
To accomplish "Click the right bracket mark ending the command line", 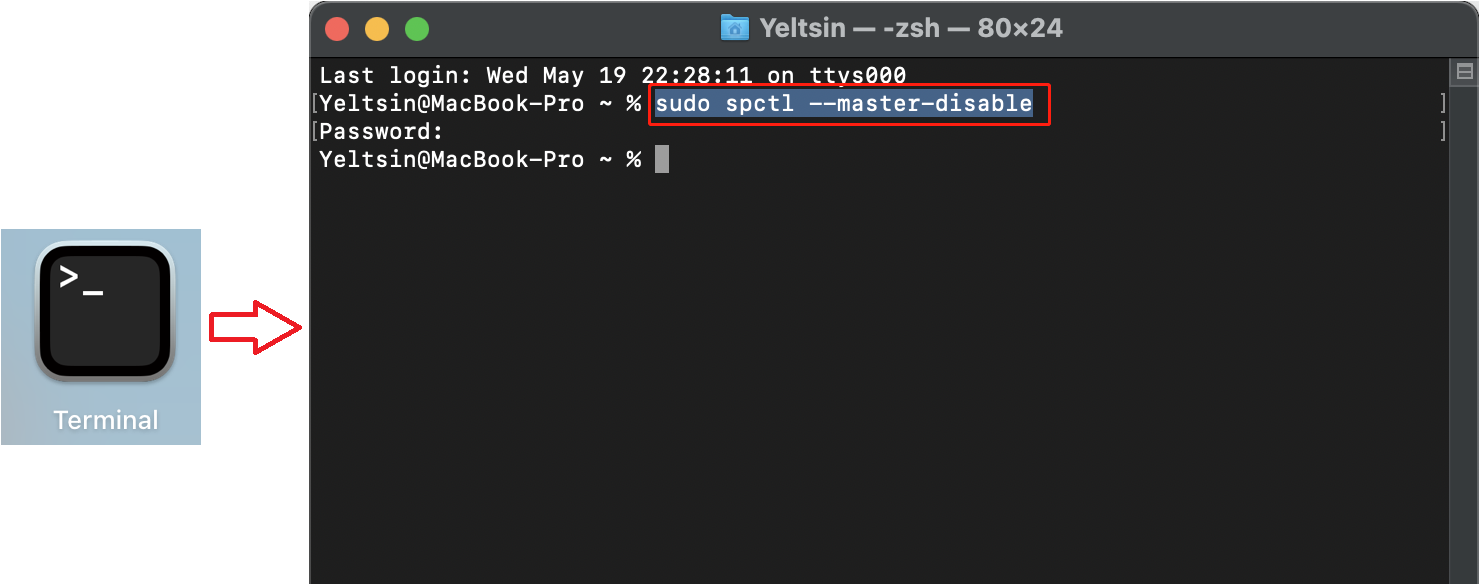I will click(1443, 103).
